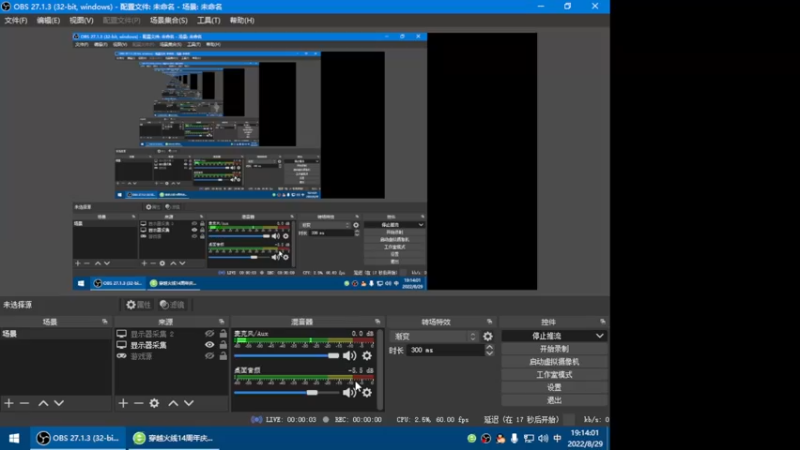This screenshot has height=450, width=800.
Task: Open the QQ penguin tray icon
Action: coord(501,438)
